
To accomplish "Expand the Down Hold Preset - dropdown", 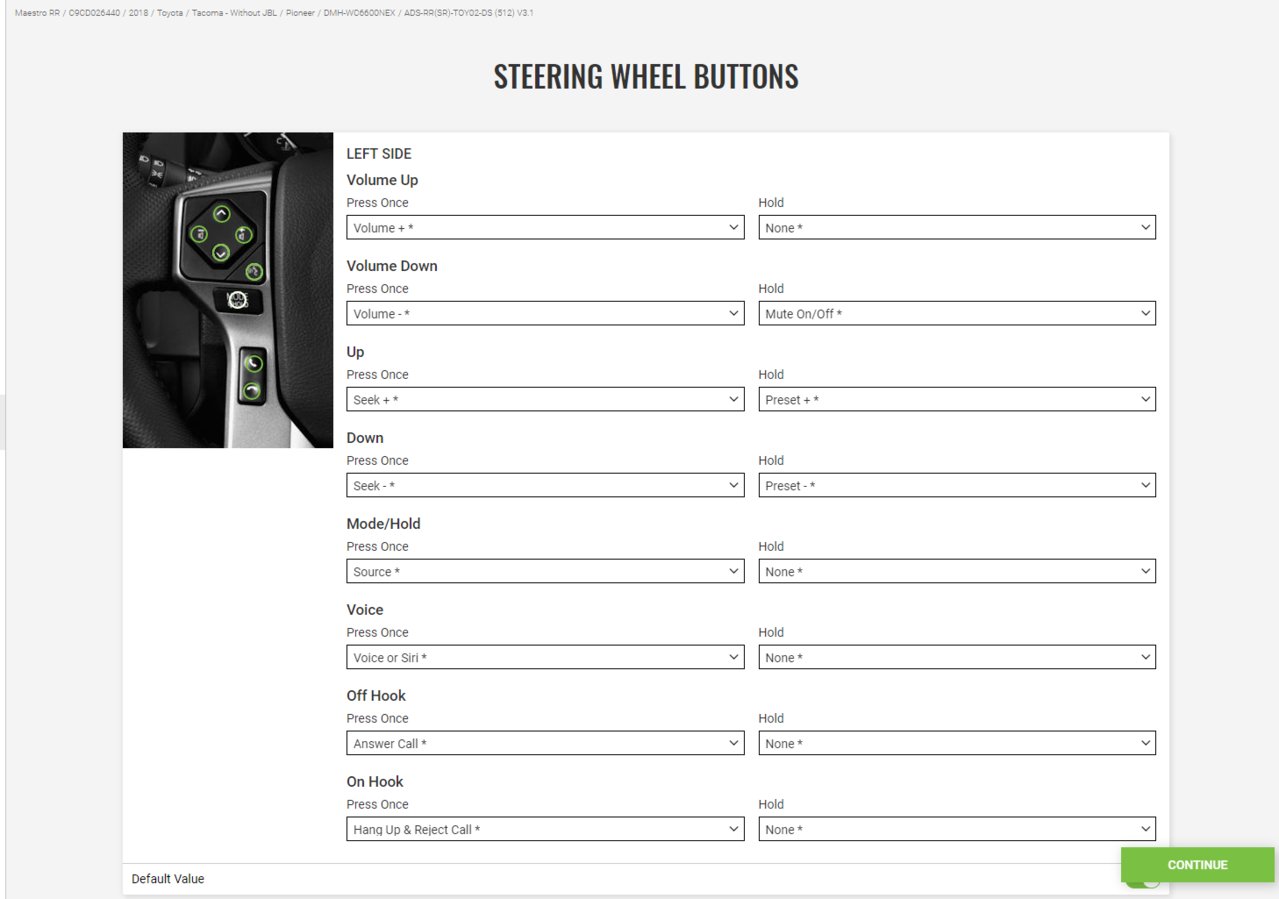I will (x=957, y=486).
